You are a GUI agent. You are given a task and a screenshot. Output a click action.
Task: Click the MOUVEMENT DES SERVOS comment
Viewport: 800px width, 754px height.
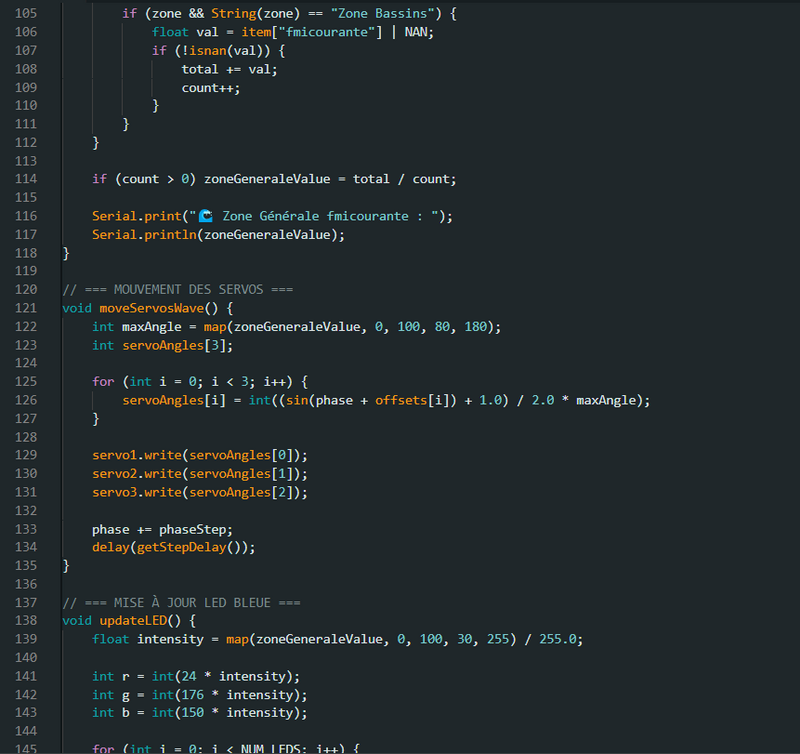[x=178, y=289]
